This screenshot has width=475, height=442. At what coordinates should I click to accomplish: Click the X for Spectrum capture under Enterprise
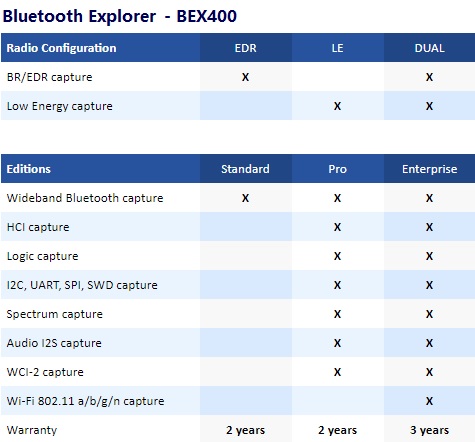429,314
